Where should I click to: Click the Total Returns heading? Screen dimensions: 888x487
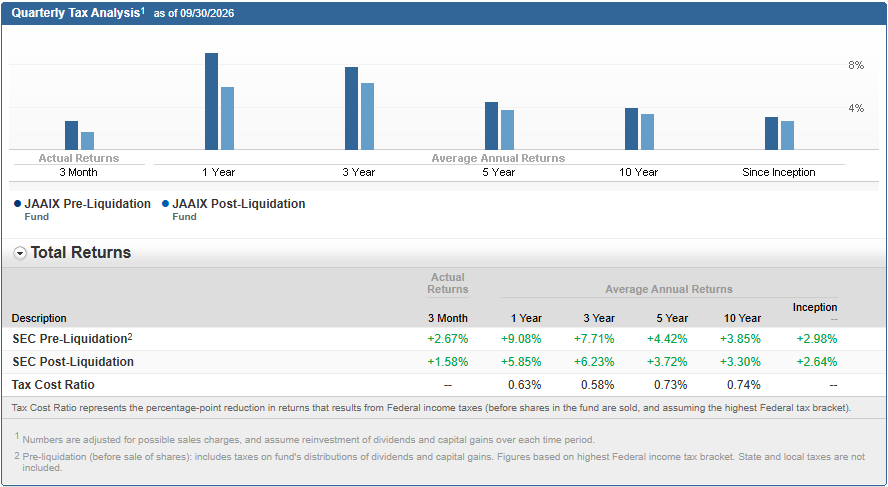tap(80, 253)
